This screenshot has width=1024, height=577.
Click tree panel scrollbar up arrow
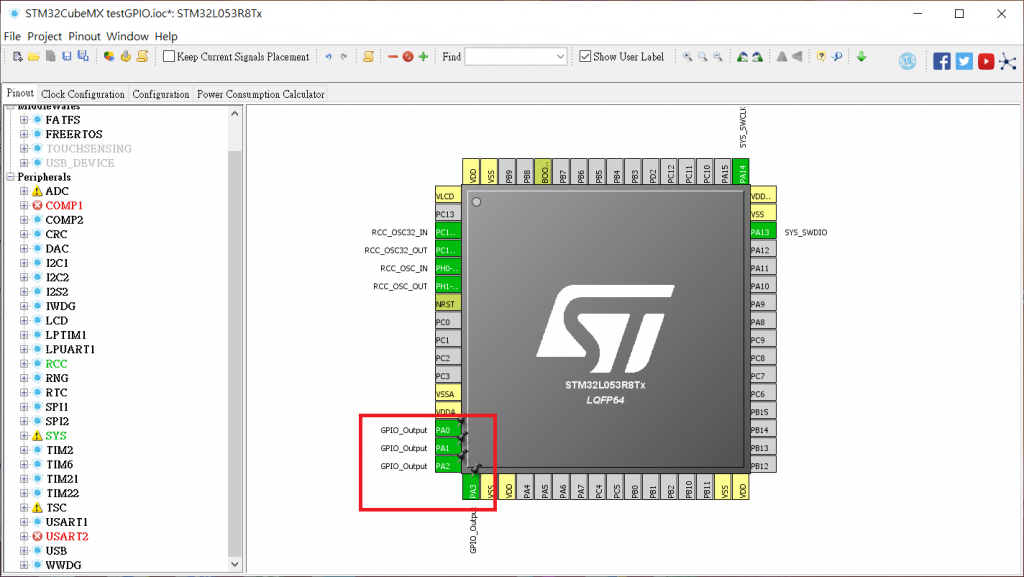(235, 114)
